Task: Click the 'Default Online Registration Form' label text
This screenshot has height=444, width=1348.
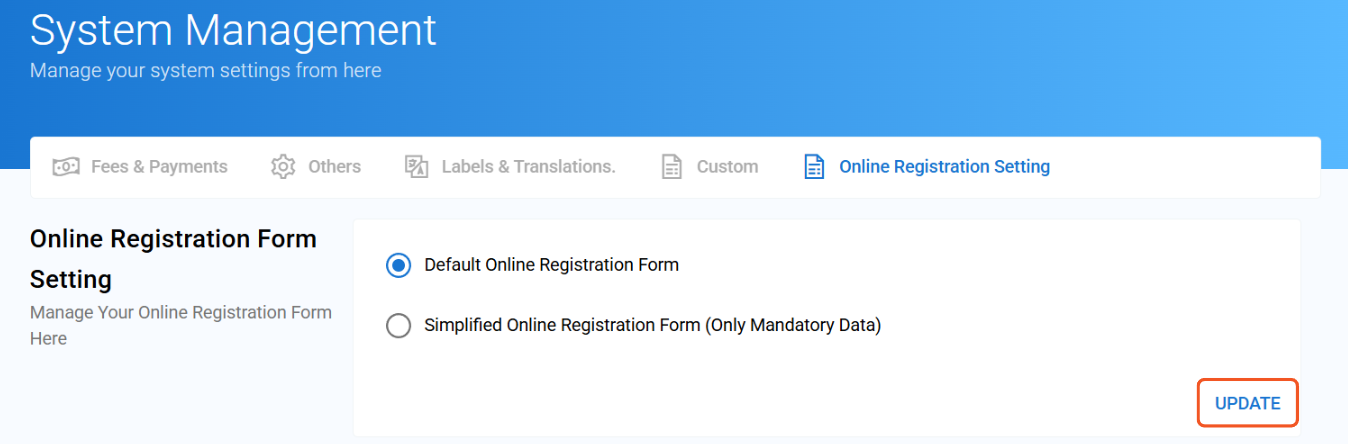Action: (551, 265)
